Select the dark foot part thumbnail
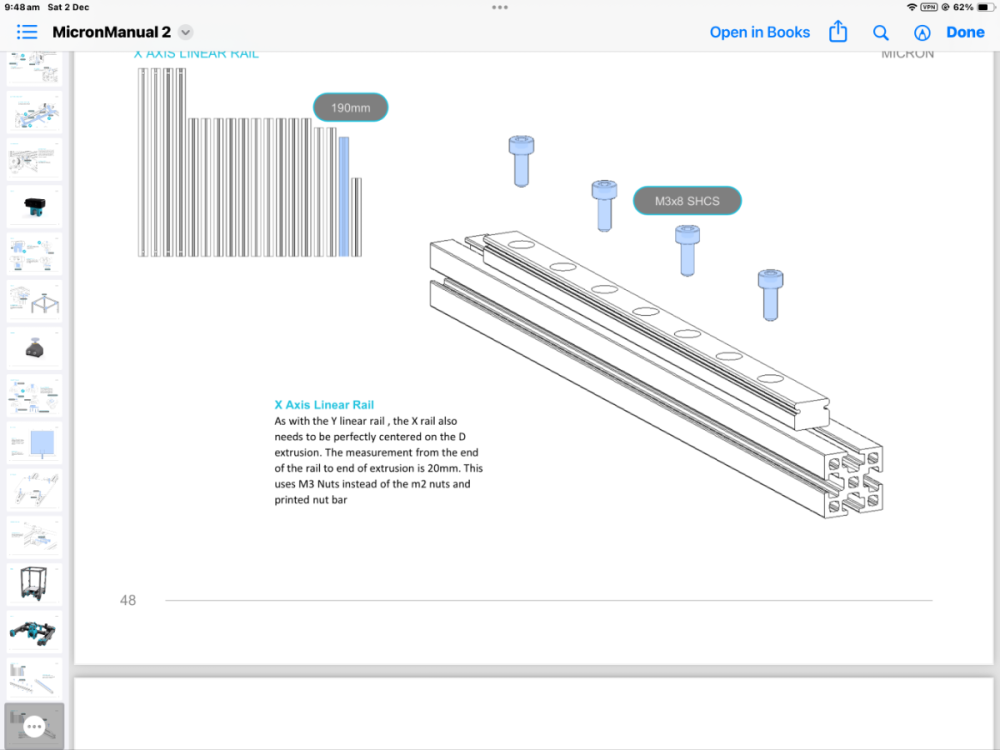The height and width of the screenshot is (750, 1000). 34,348
